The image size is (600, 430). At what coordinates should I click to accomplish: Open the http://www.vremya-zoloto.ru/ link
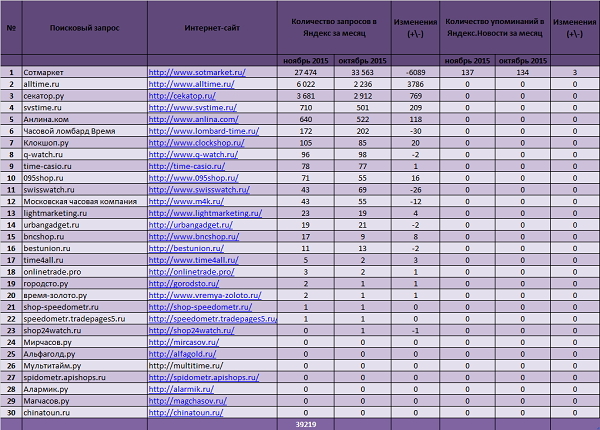205,295
